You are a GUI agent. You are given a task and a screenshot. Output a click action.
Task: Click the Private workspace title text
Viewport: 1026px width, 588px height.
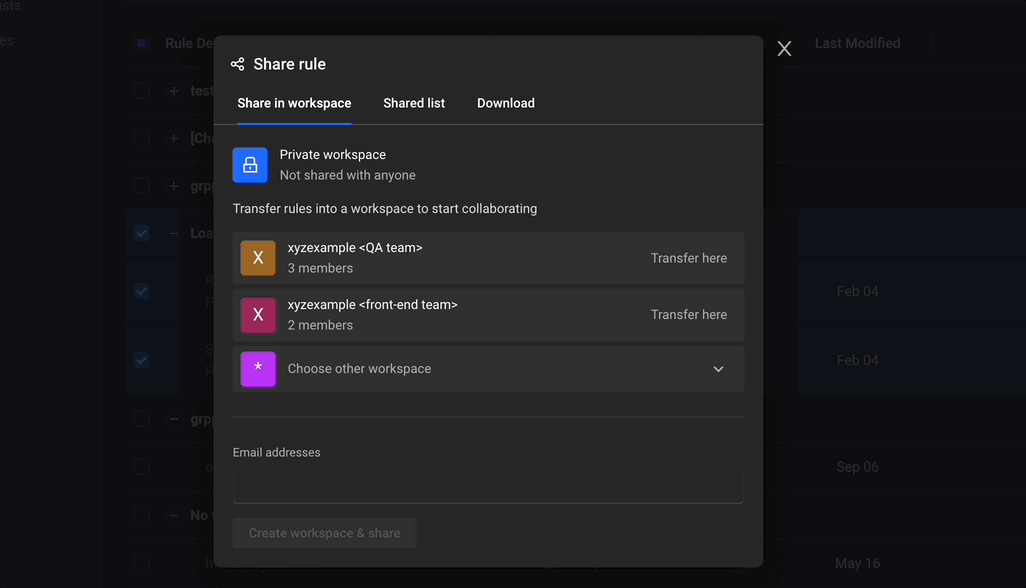point(332,155)
